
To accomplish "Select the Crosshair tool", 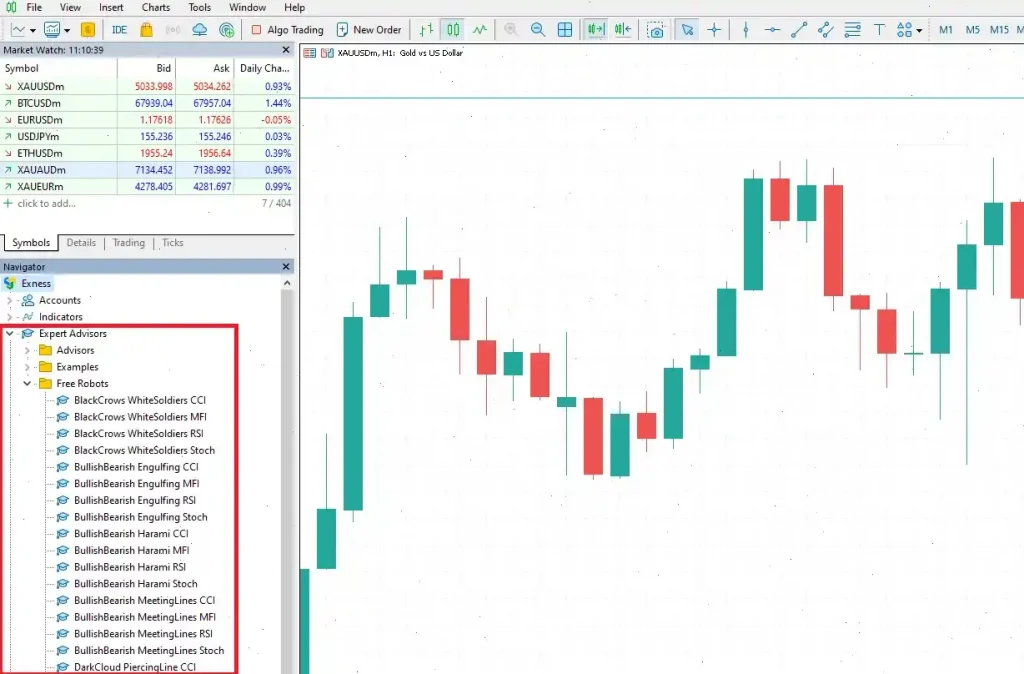I will [714, 29].
